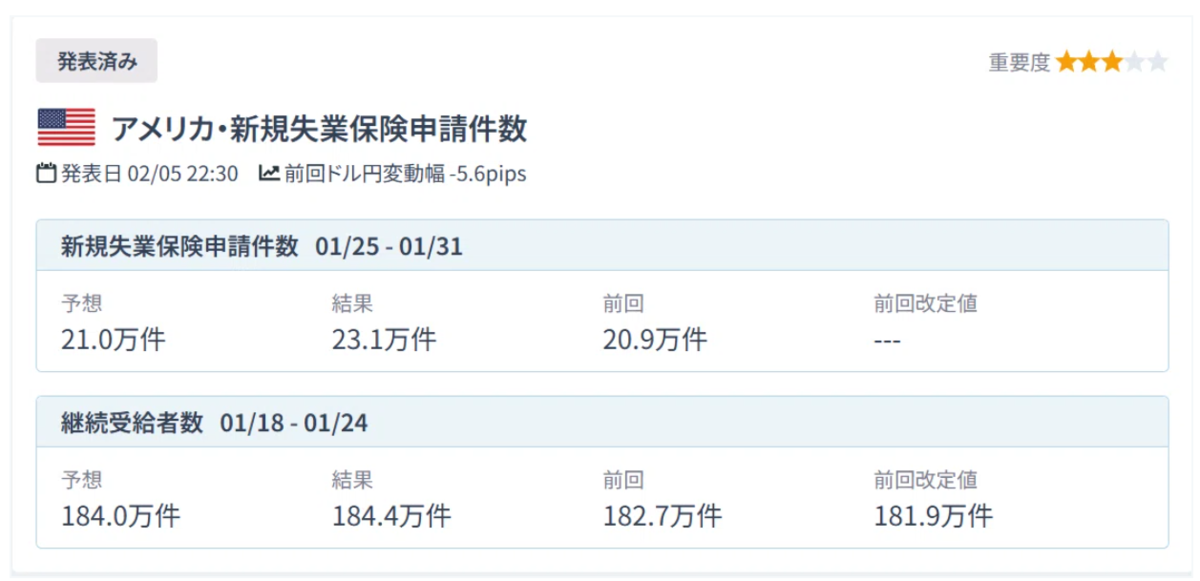
Task: Click the 重要度 label
Action: pos(1020,62)
